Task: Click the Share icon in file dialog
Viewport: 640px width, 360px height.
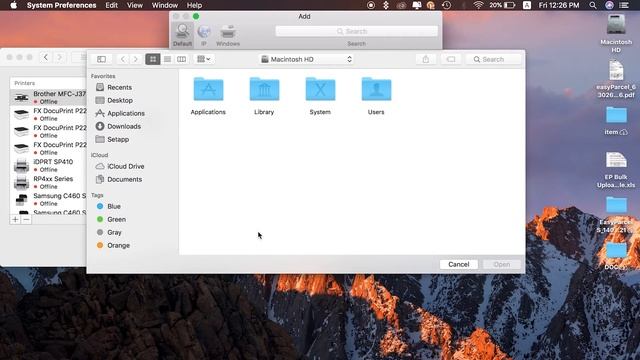Action: (426, 59)
